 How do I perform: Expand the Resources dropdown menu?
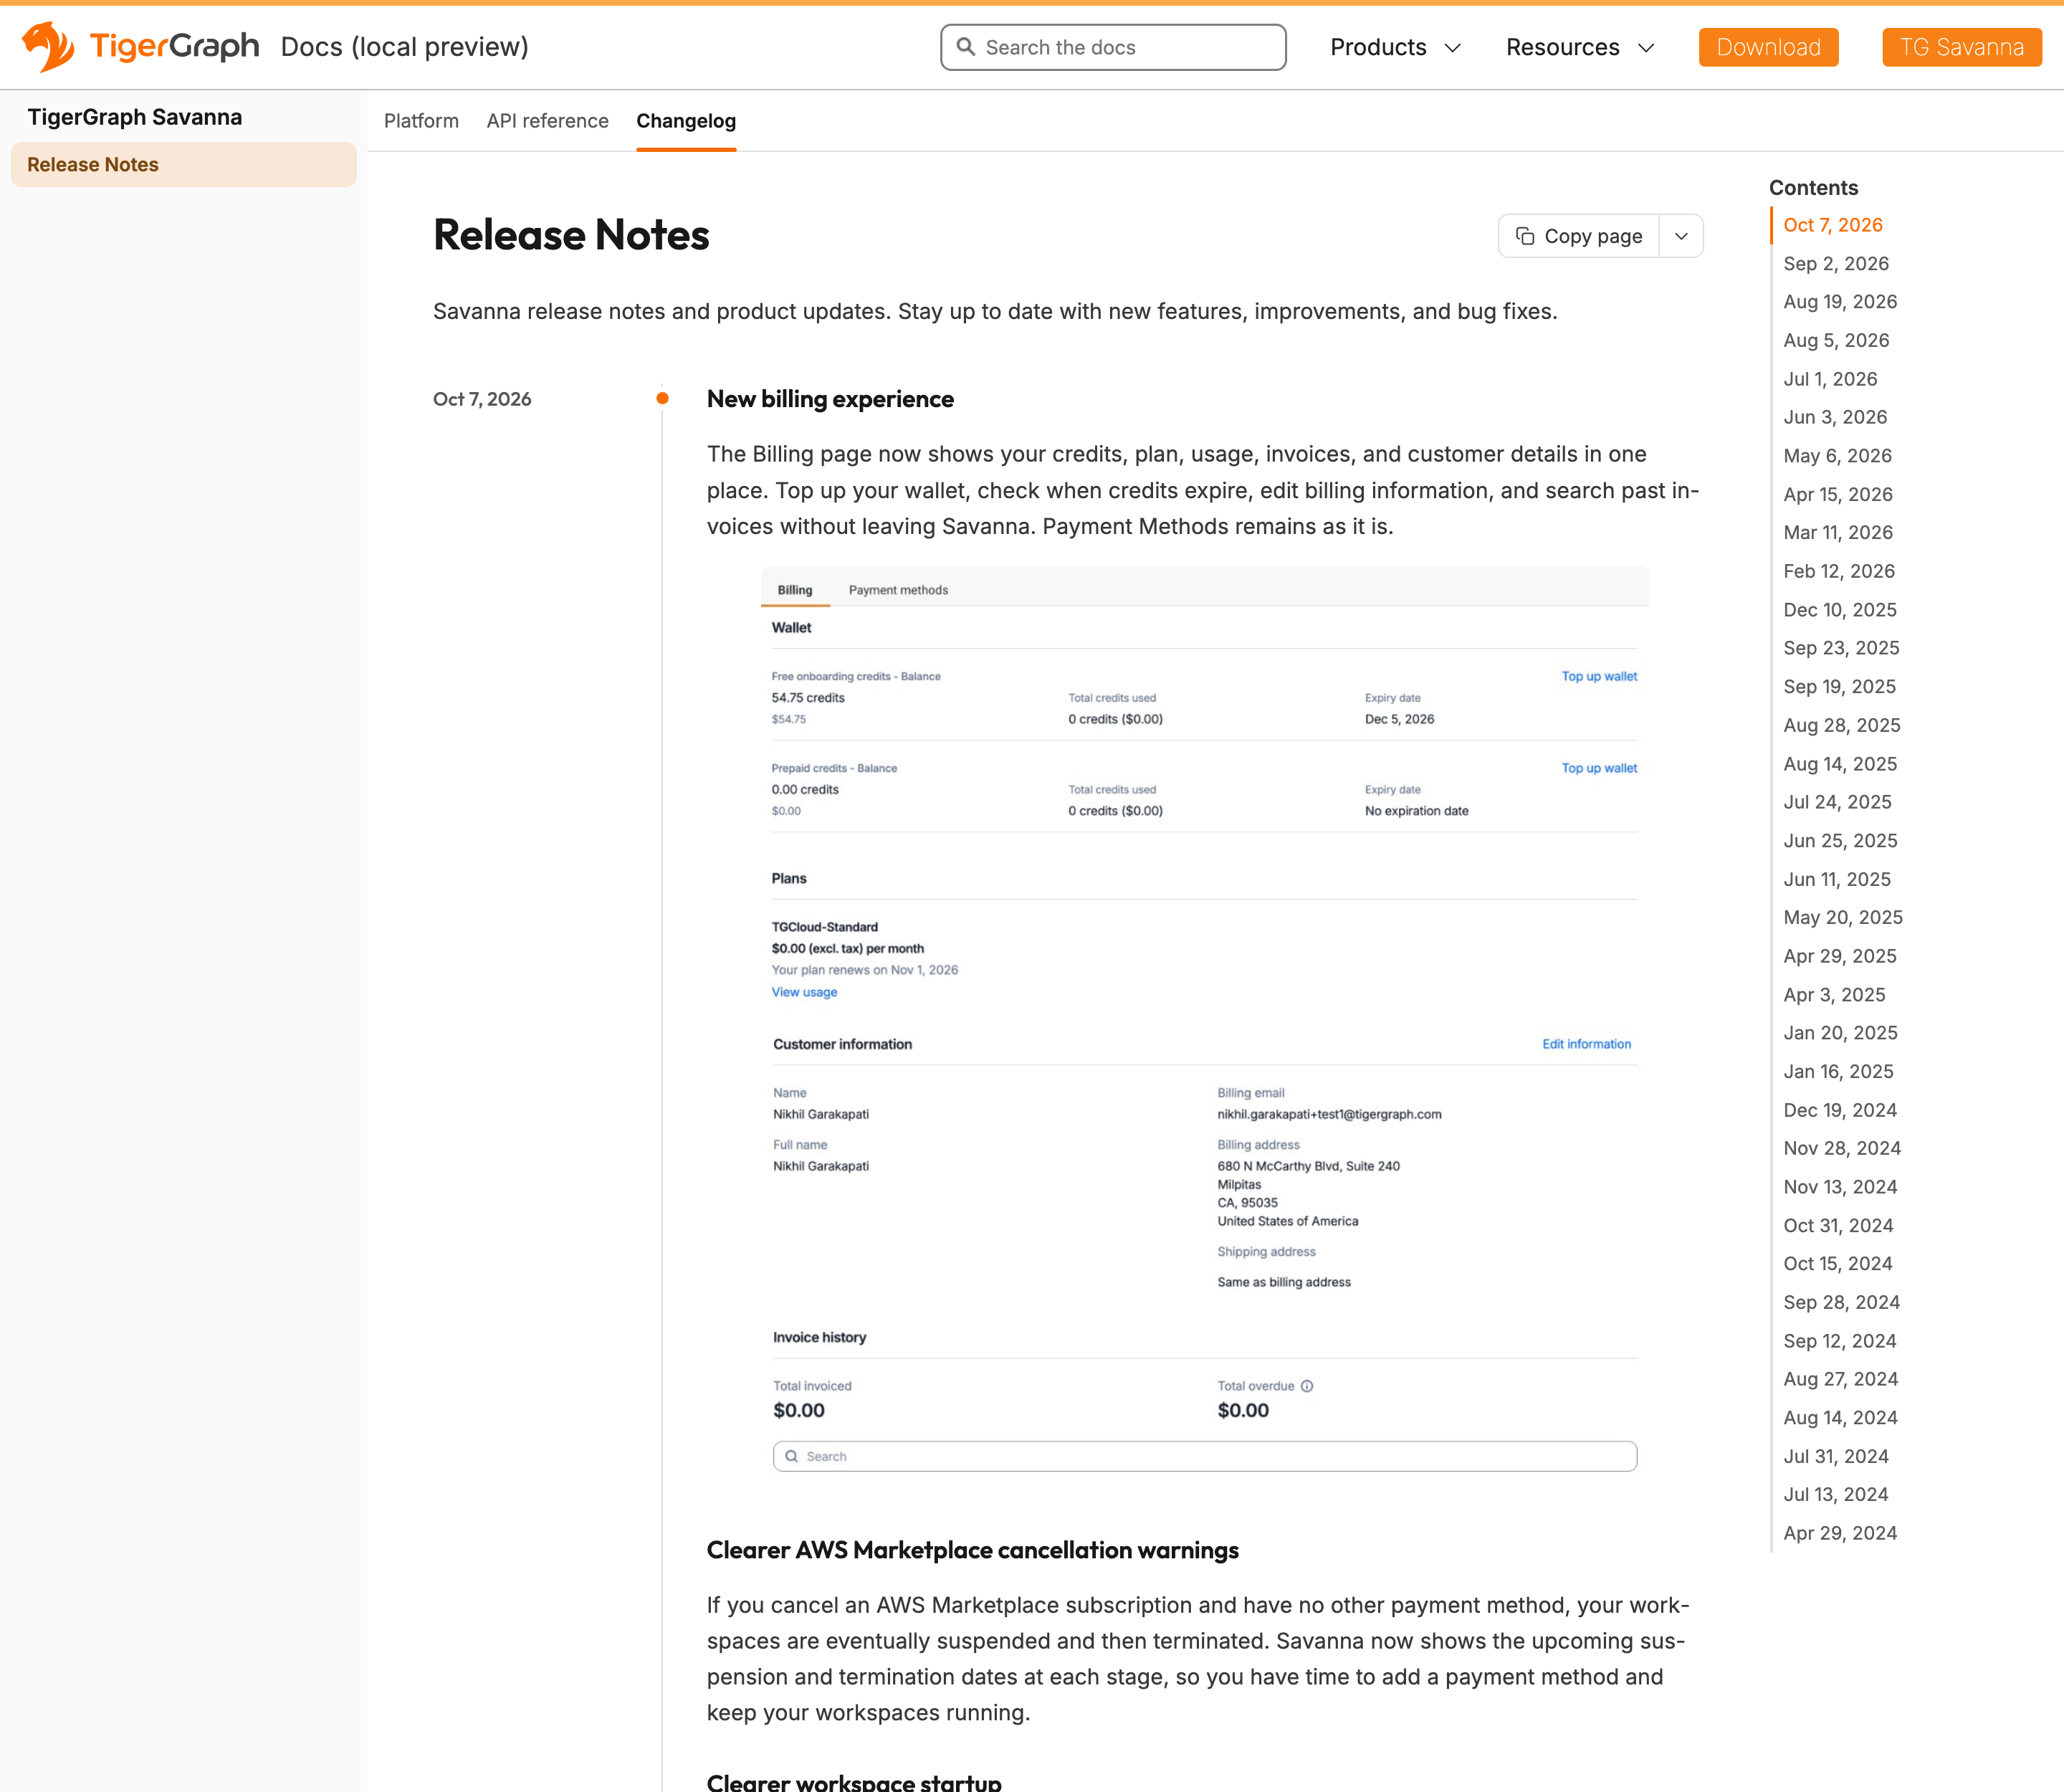(1580, 47)
